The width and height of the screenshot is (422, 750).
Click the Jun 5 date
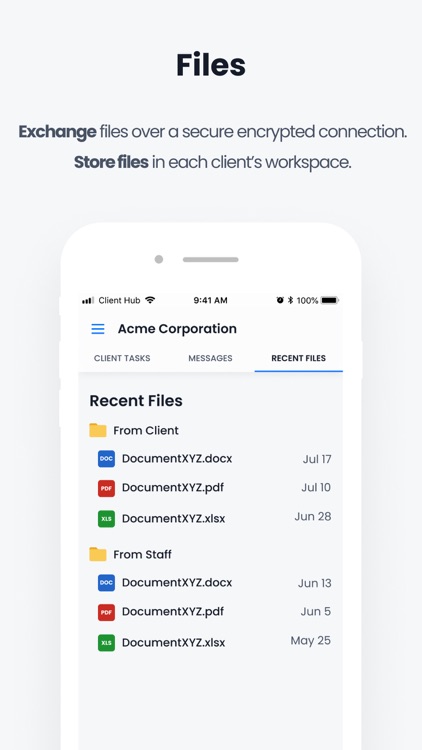pyautogui.click(x=316, y=611)
